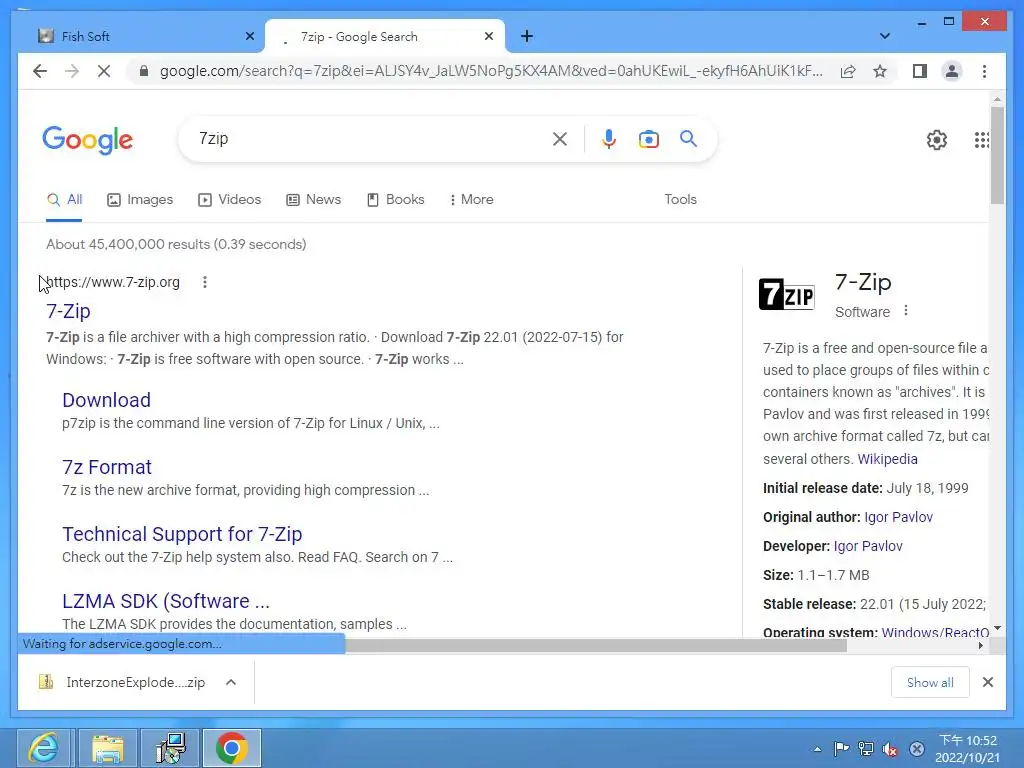Clear the search box with X icon
1024x768 pixels.
click(560, 139)
